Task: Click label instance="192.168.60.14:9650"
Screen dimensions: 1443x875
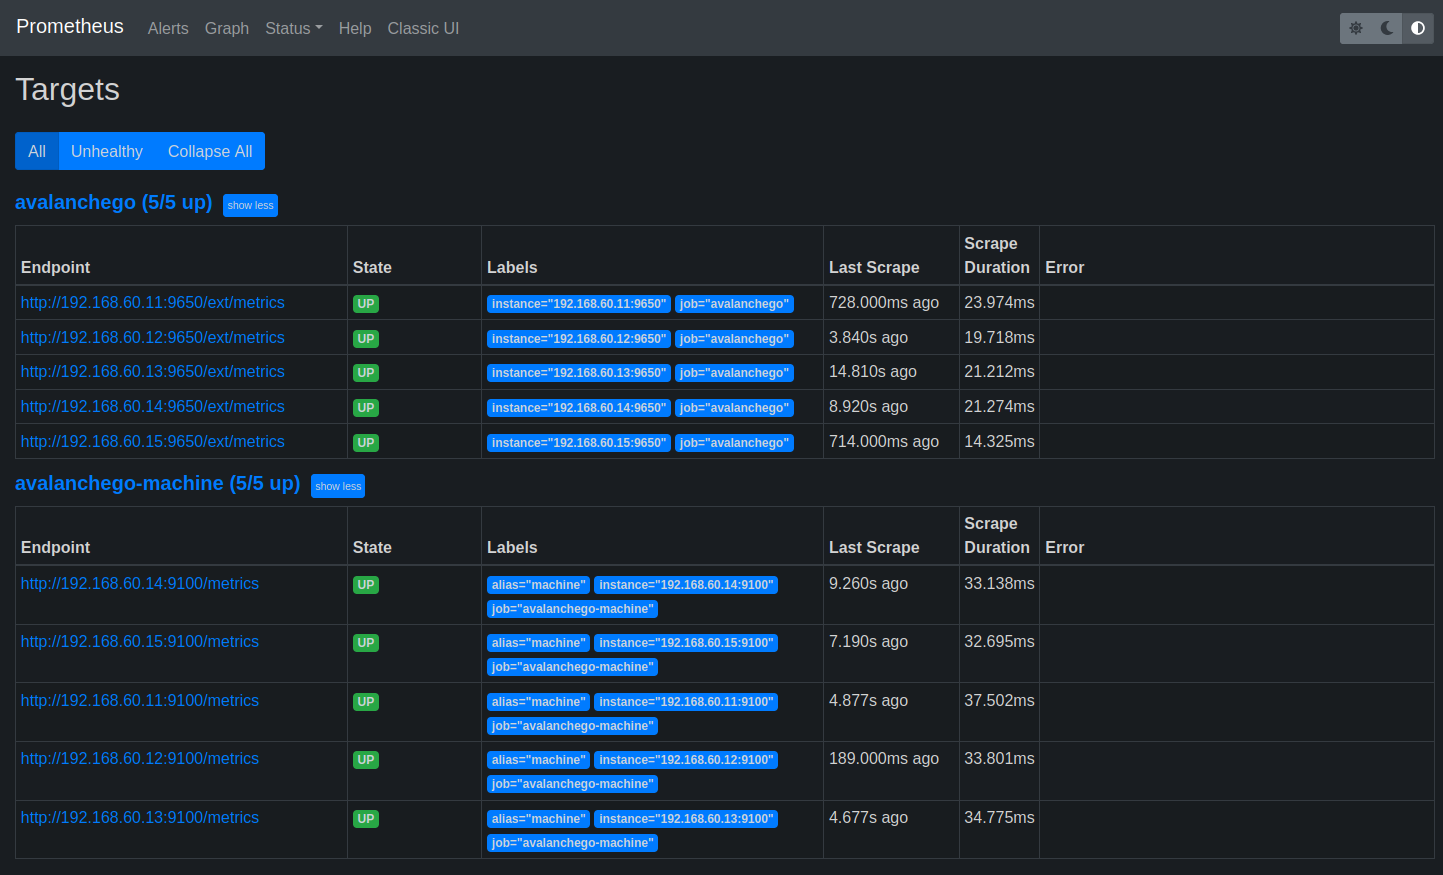Action: pyautogui.click(x=579, y=408)
